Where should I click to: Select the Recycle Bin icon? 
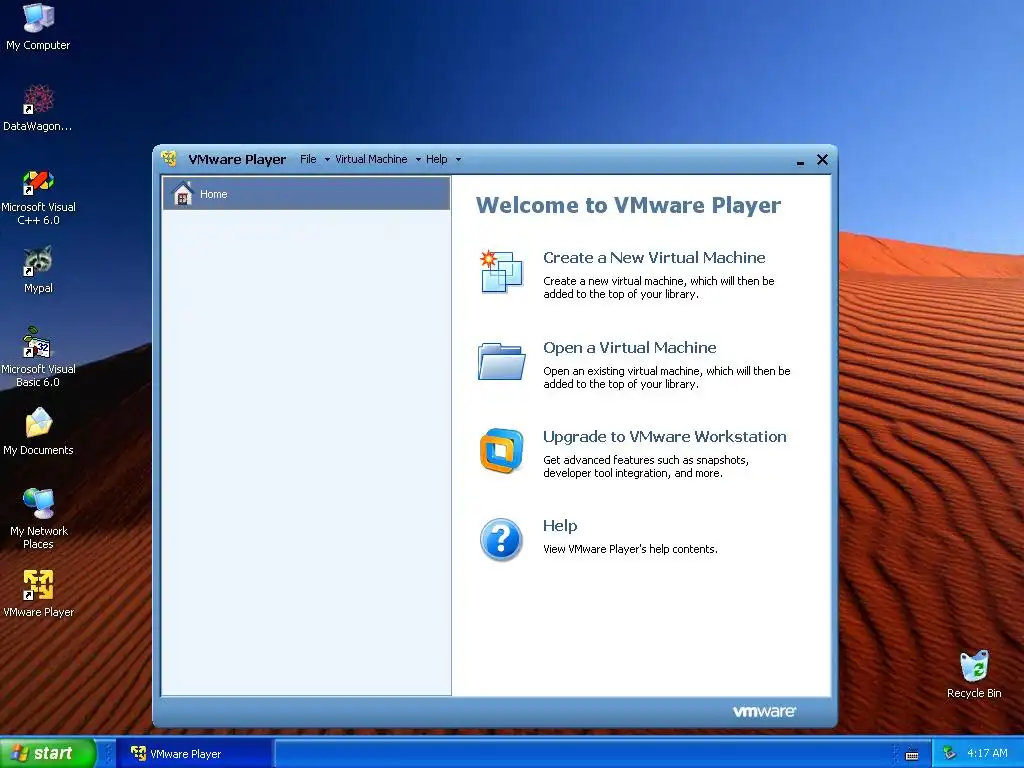point(974,675)
